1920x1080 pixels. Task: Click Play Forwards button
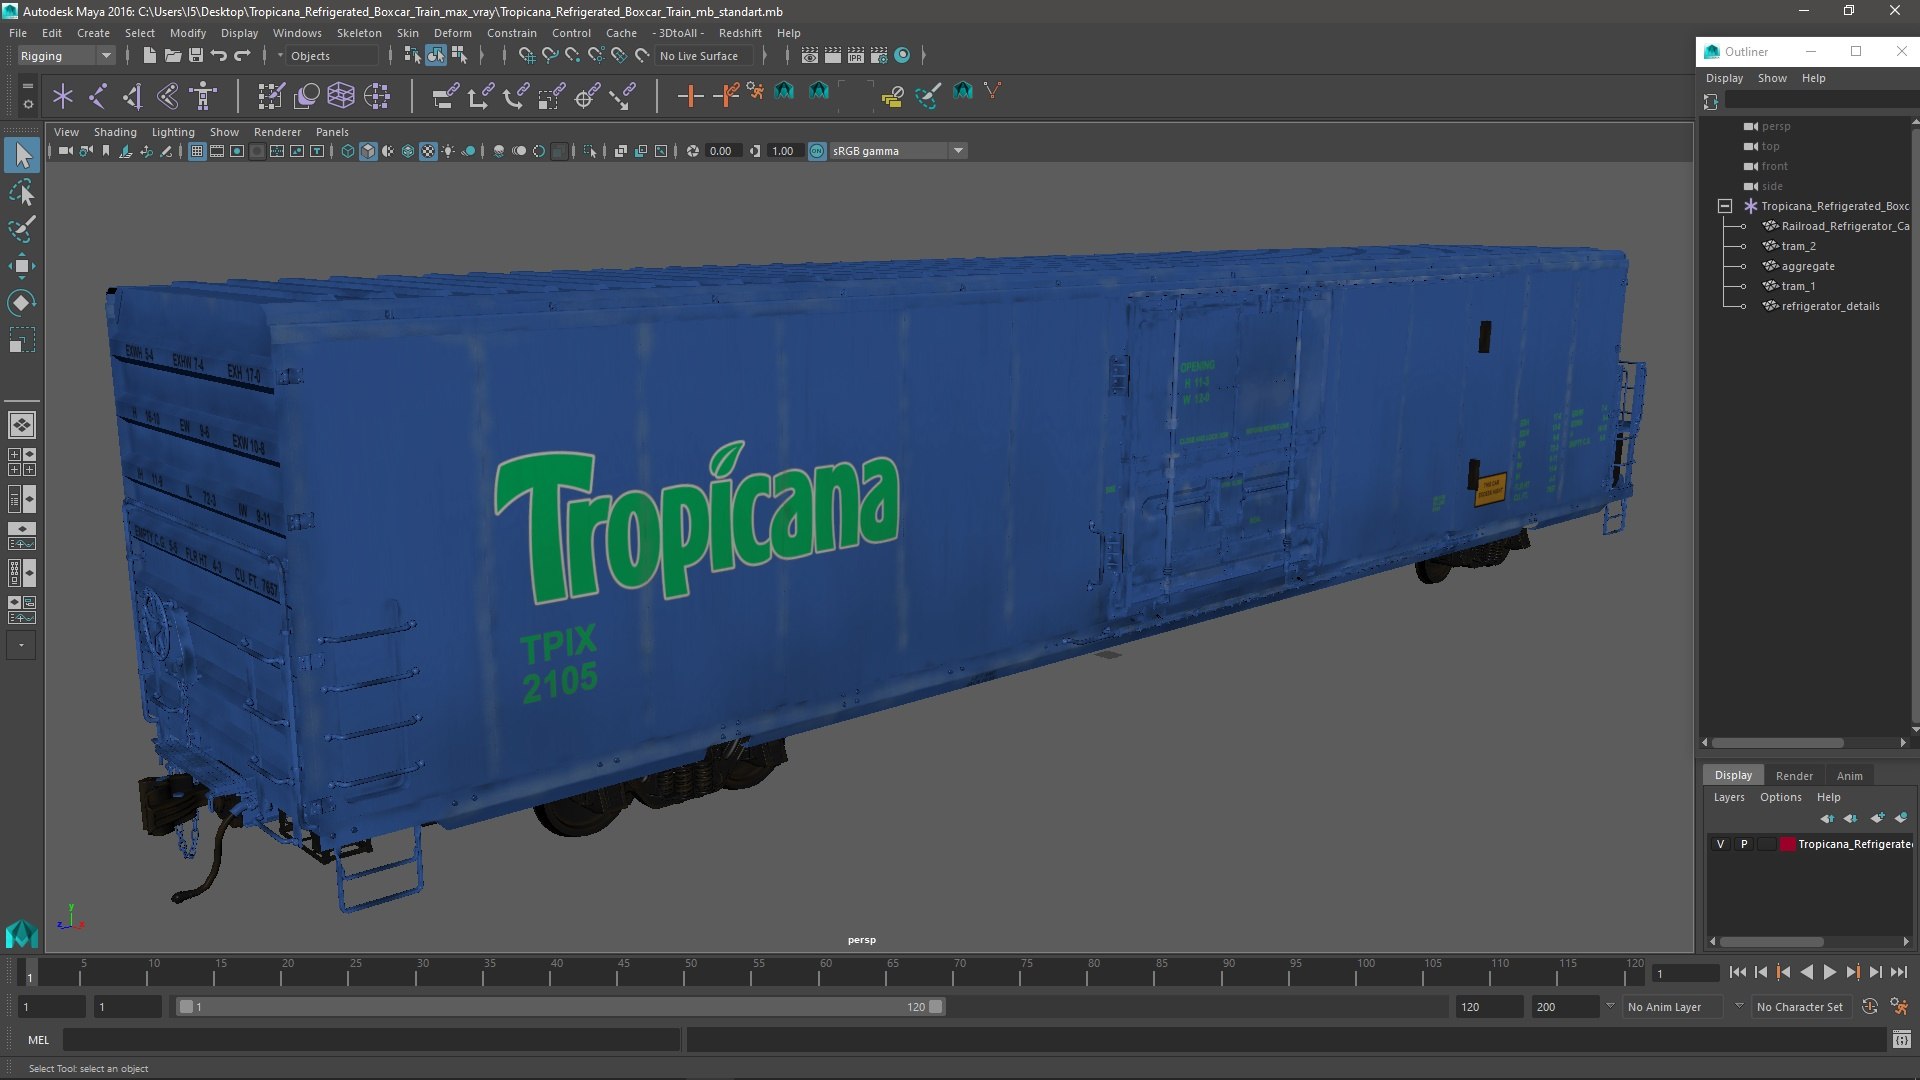point(1829,972)
